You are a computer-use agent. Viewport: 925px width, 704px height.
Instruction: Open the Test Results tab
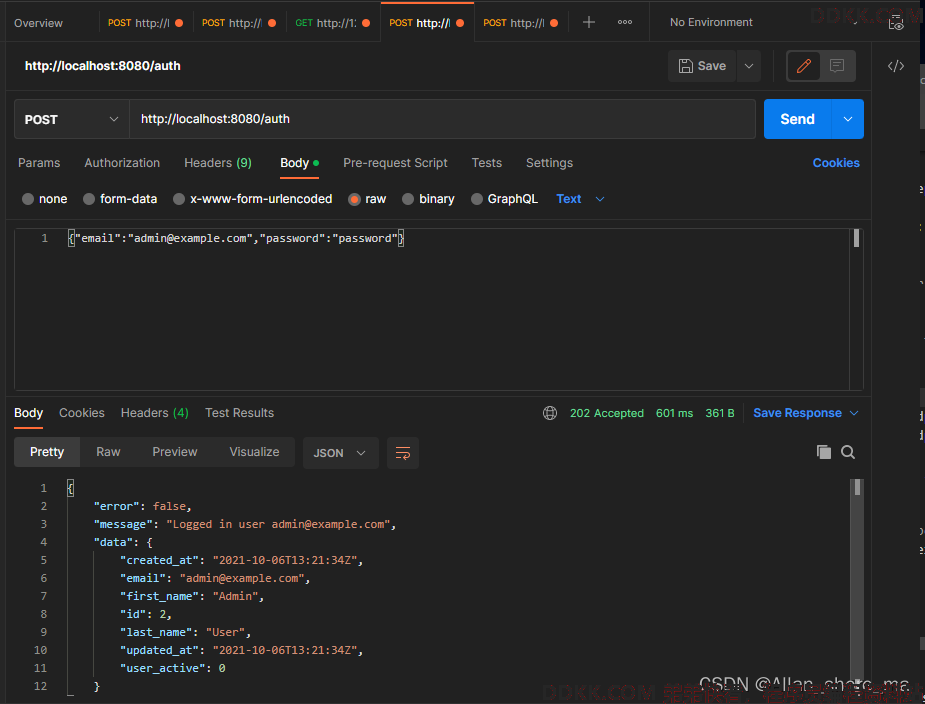(240, 413)
